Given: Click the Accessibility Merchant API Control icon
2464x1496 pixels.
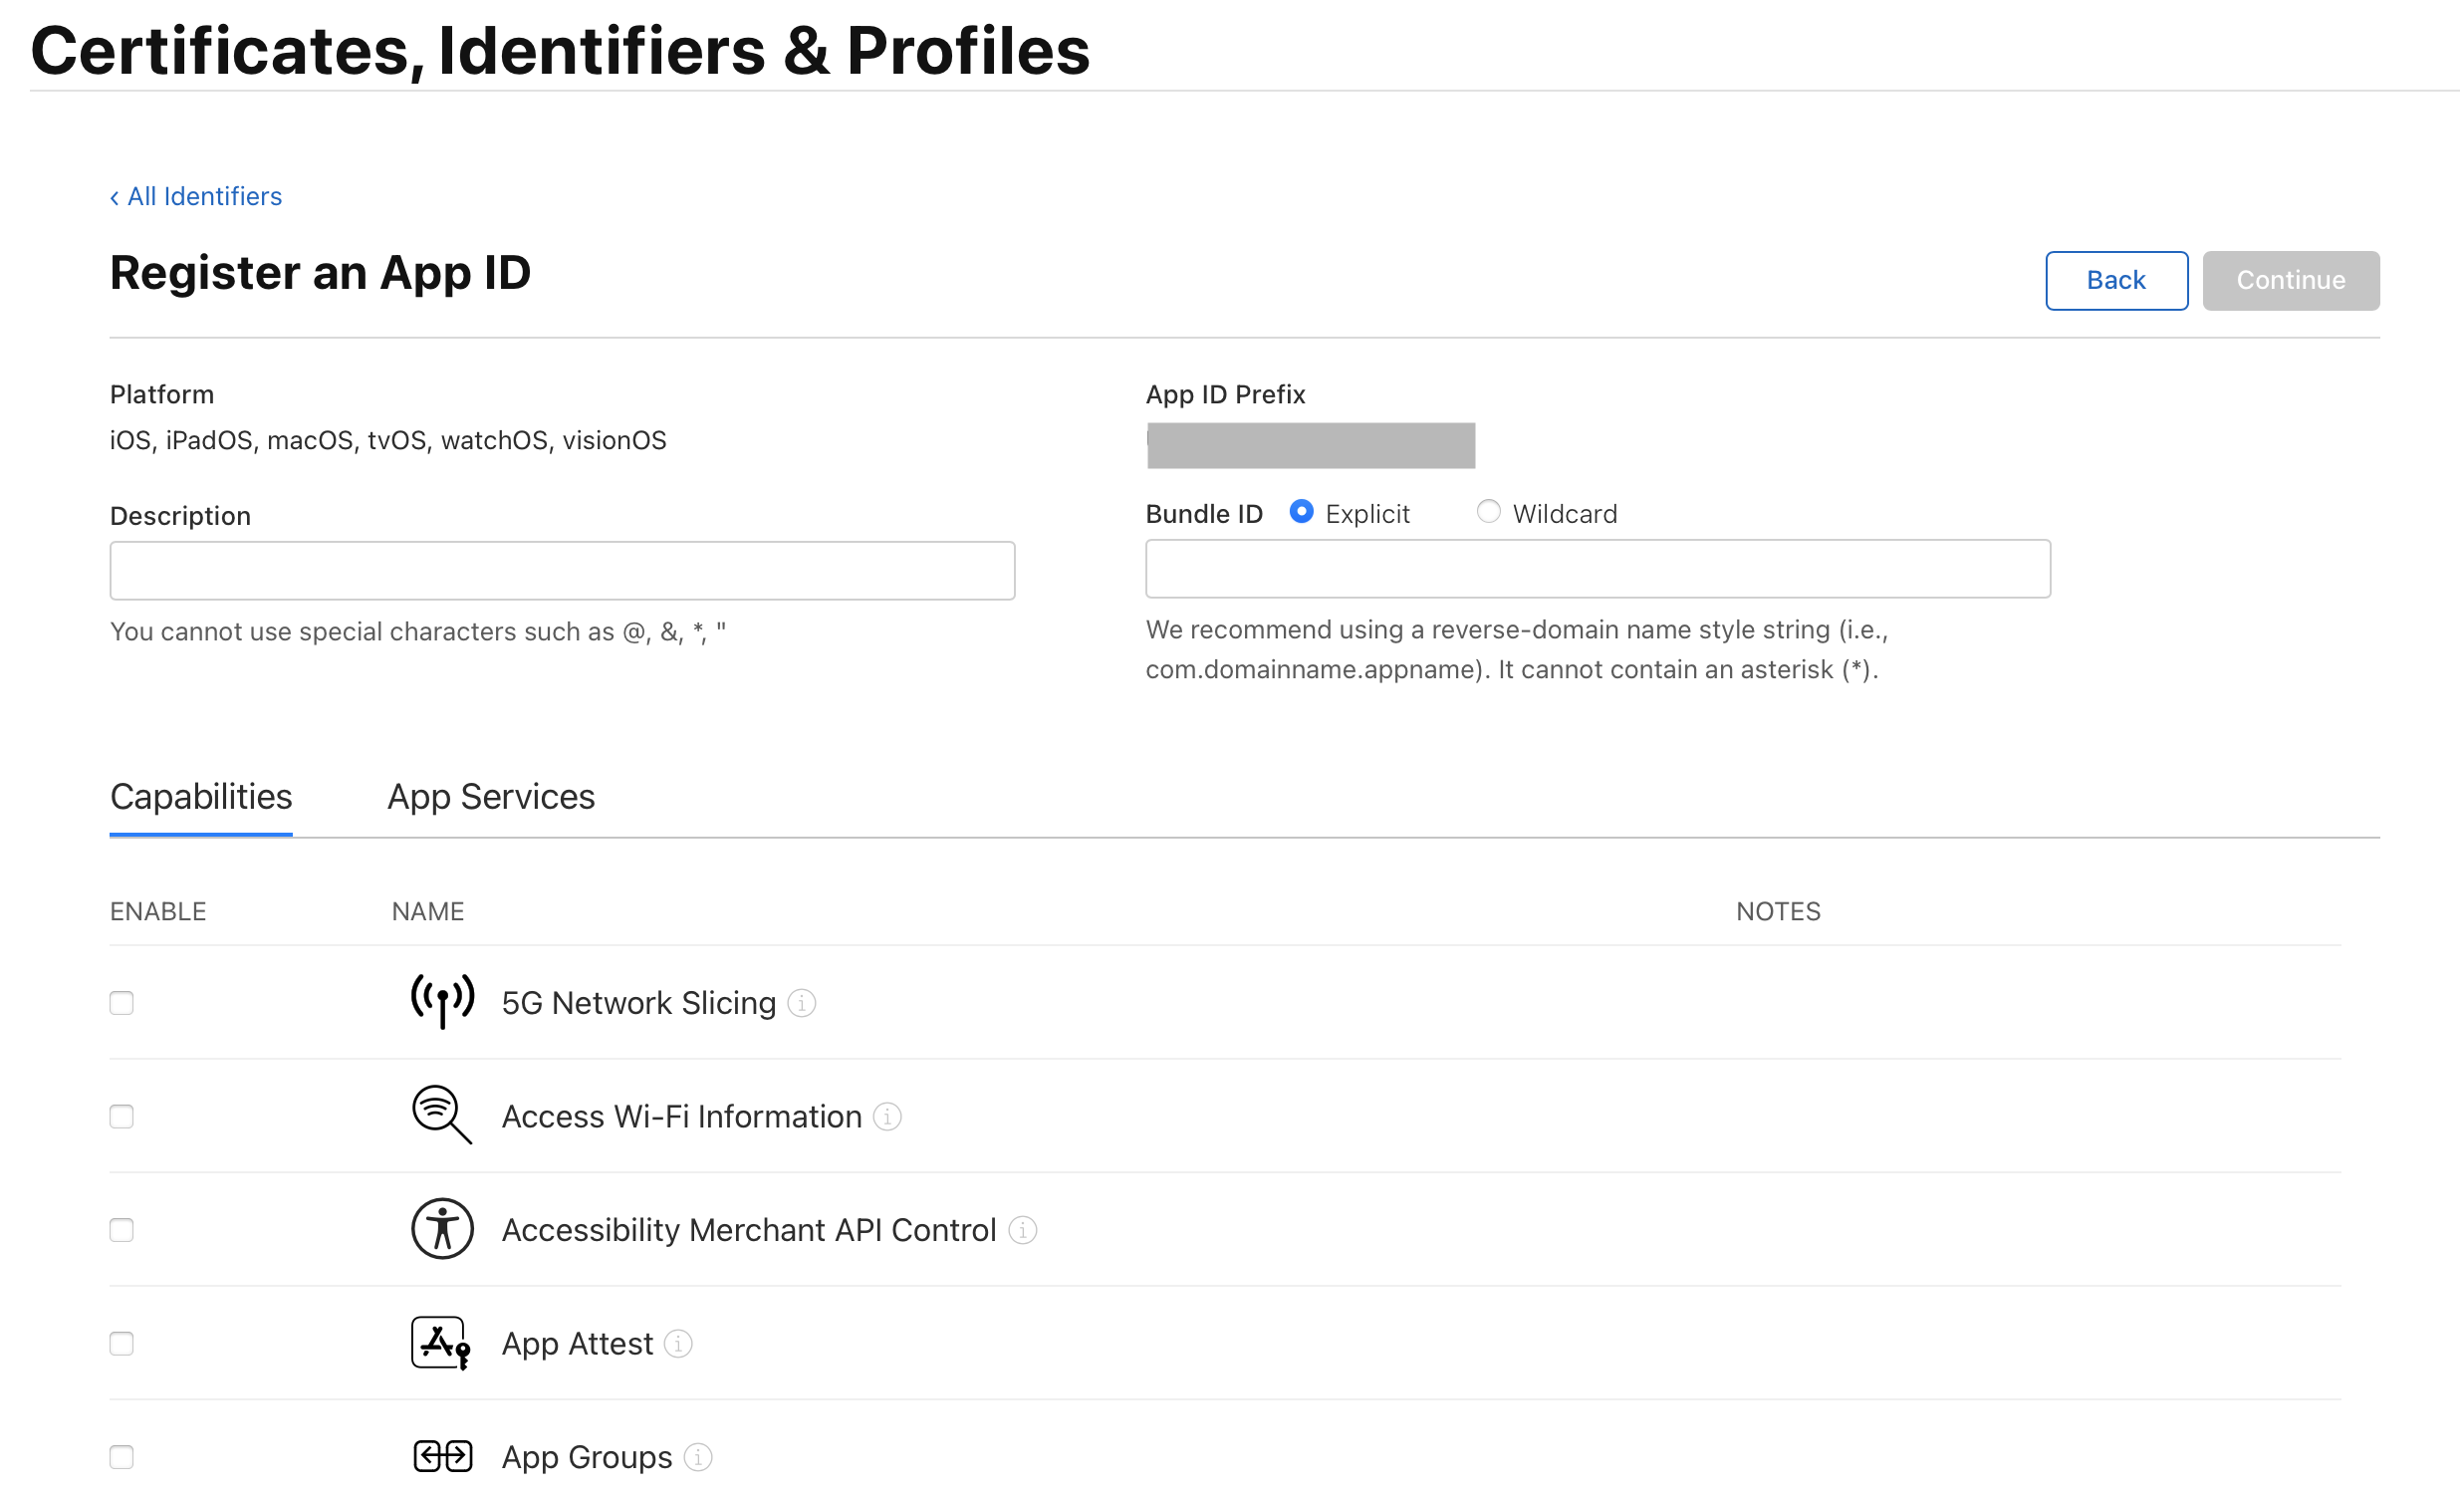Looking at the screenshot, I should tap(442, 1228).
